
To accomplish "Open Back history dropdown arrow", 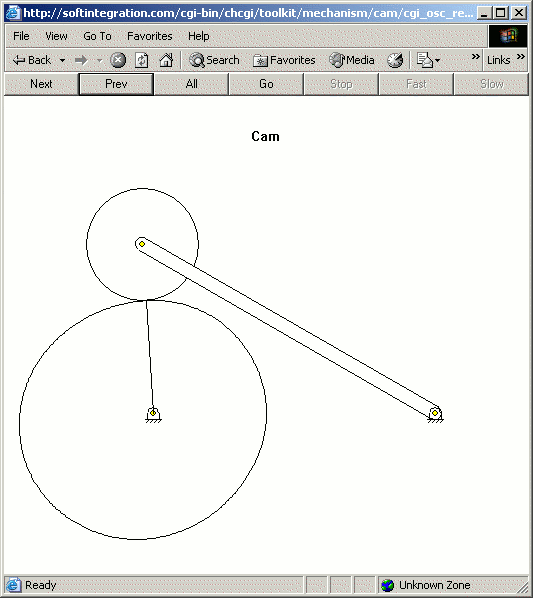I will point(62,60).
